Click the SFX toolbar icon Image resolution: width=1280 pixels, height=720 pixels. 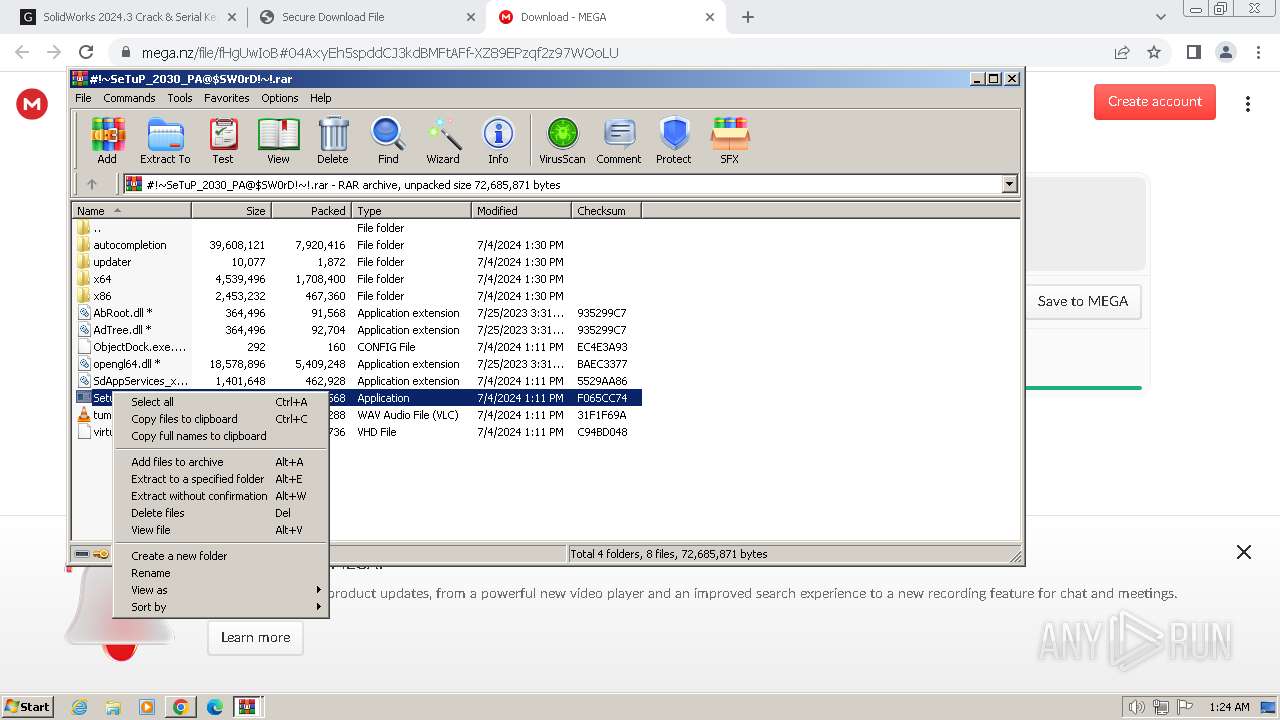(730, 140)
